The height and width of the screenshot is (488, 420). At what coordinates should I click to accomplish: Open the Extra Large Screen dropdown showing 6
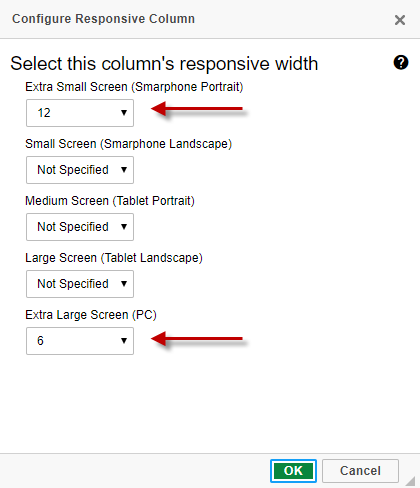80,341
